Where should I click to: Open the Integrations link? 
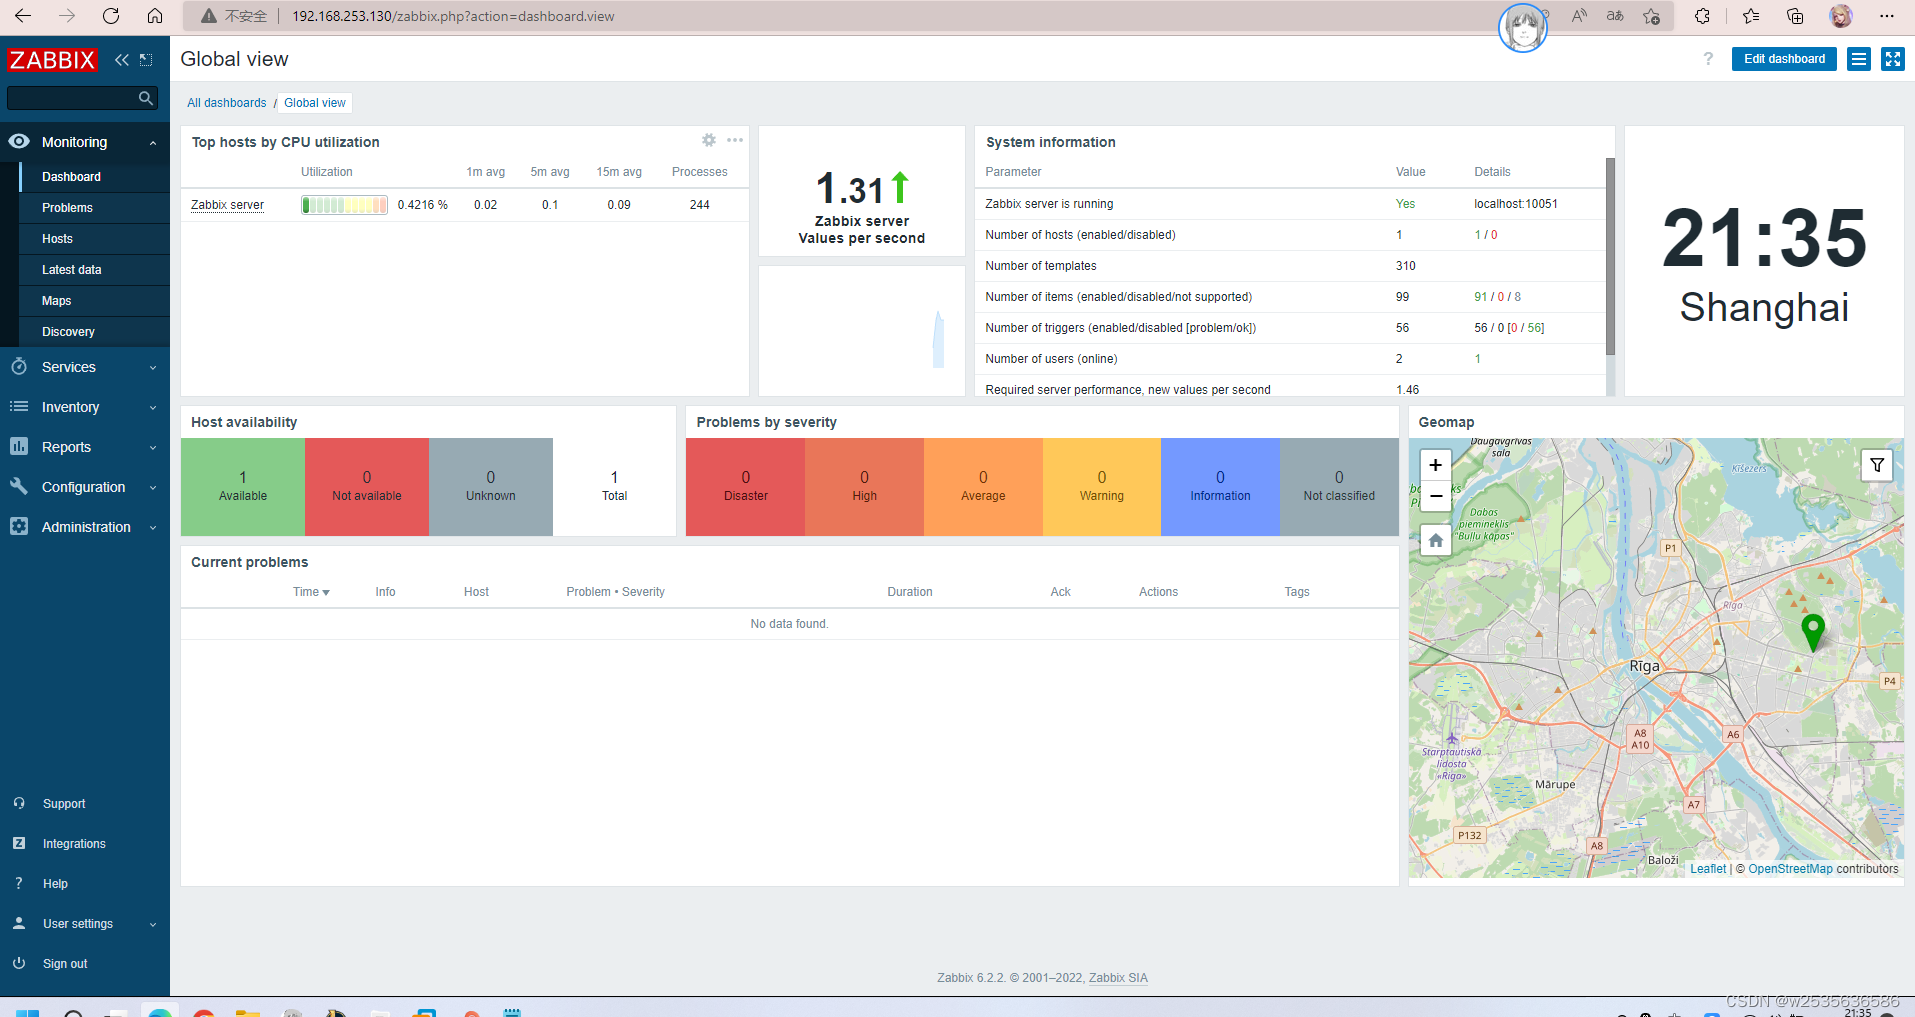[x=74, y=844]
